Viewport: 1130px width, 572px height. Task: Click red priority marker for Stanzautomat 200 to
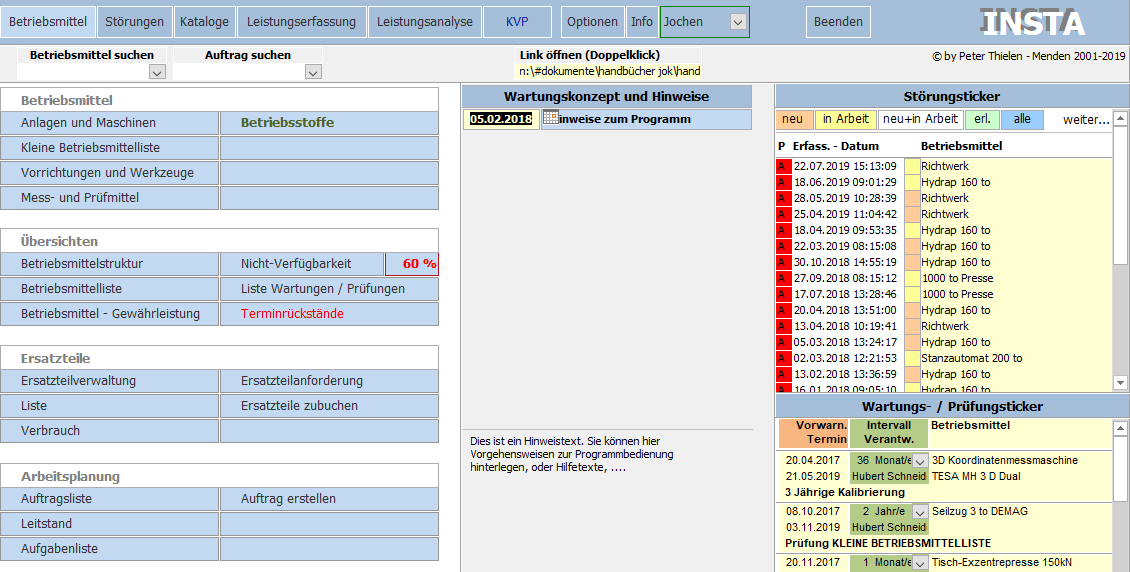pyautogui.click(x=783, y=358)
